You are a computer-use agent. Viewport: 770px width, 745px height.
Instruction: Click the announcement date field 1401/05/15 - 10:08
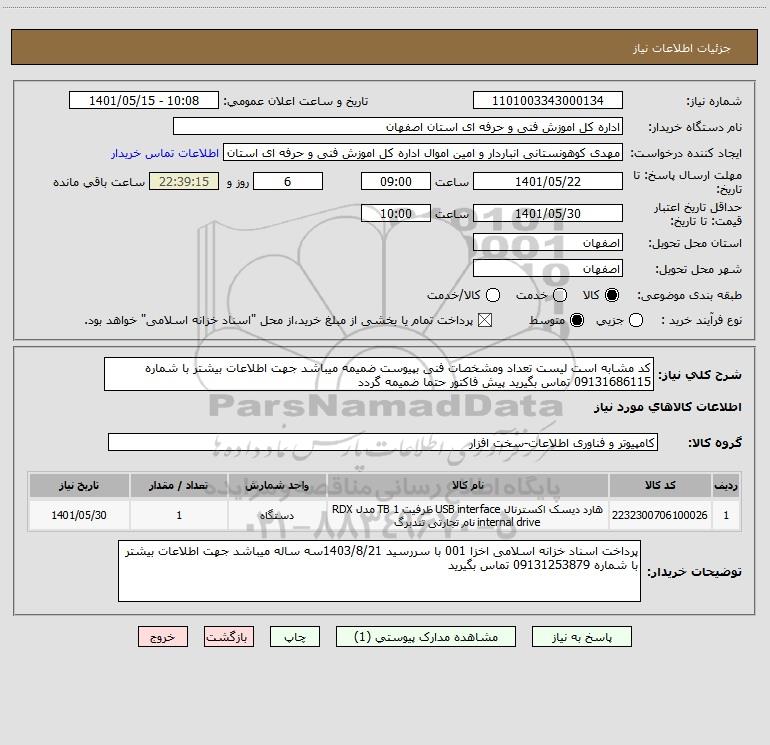(144, 101)
